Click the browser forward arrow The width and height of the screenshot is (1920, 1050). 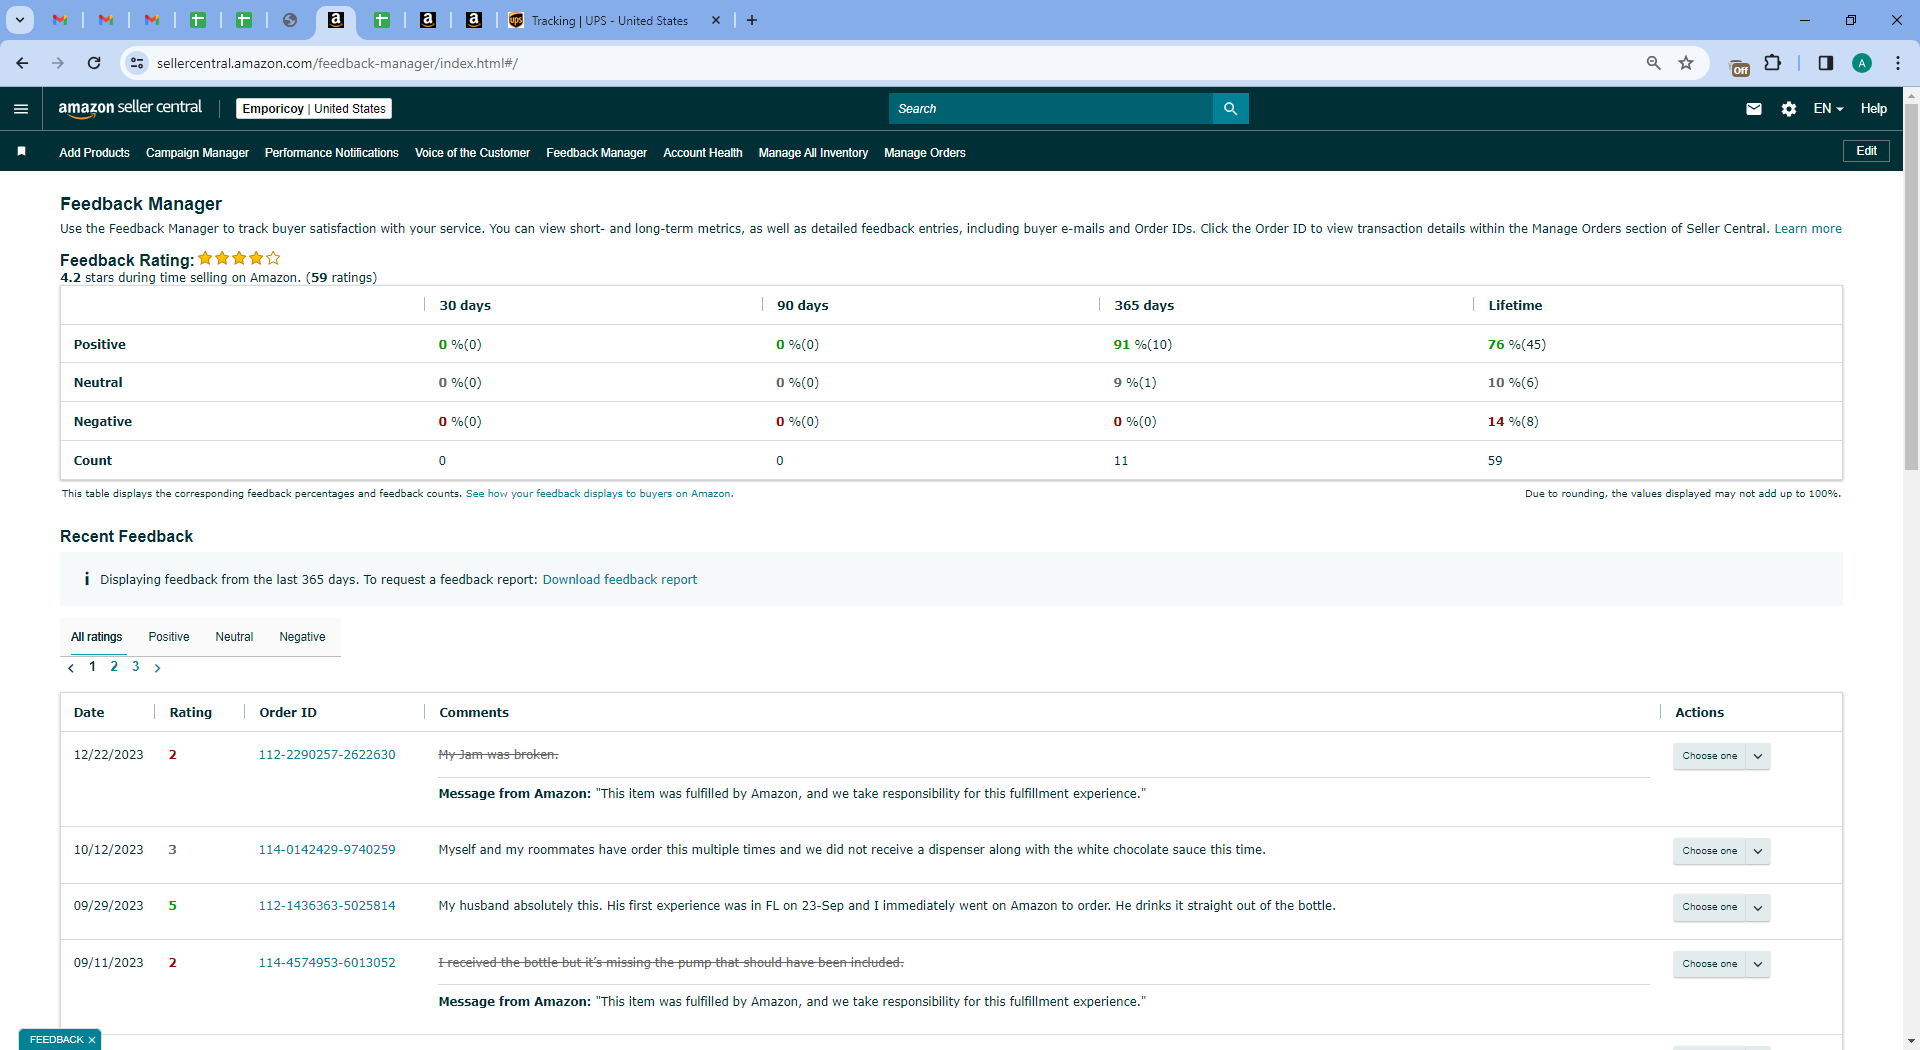[58, 63]
